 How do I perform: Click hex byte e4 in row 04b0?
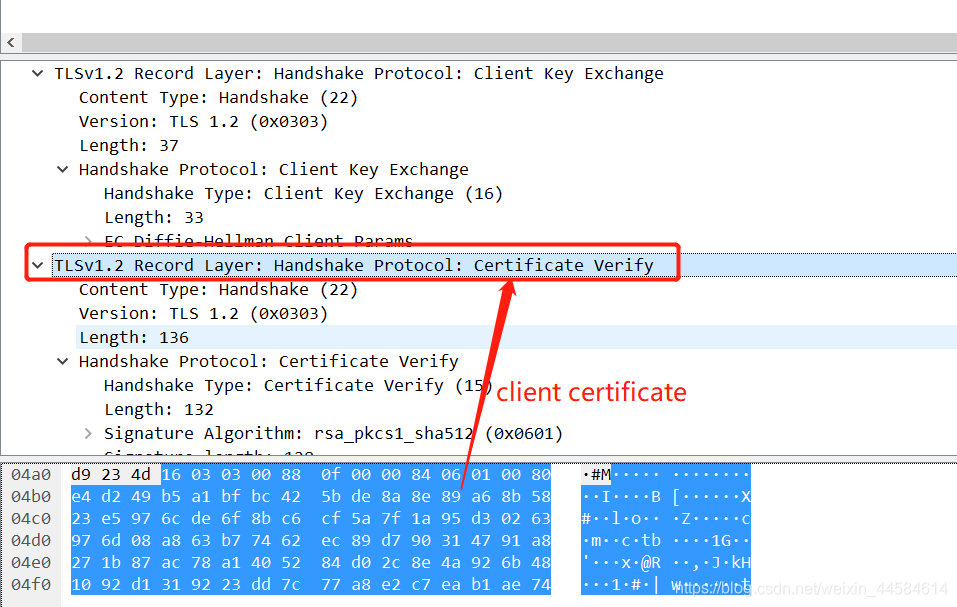point(81,497)
